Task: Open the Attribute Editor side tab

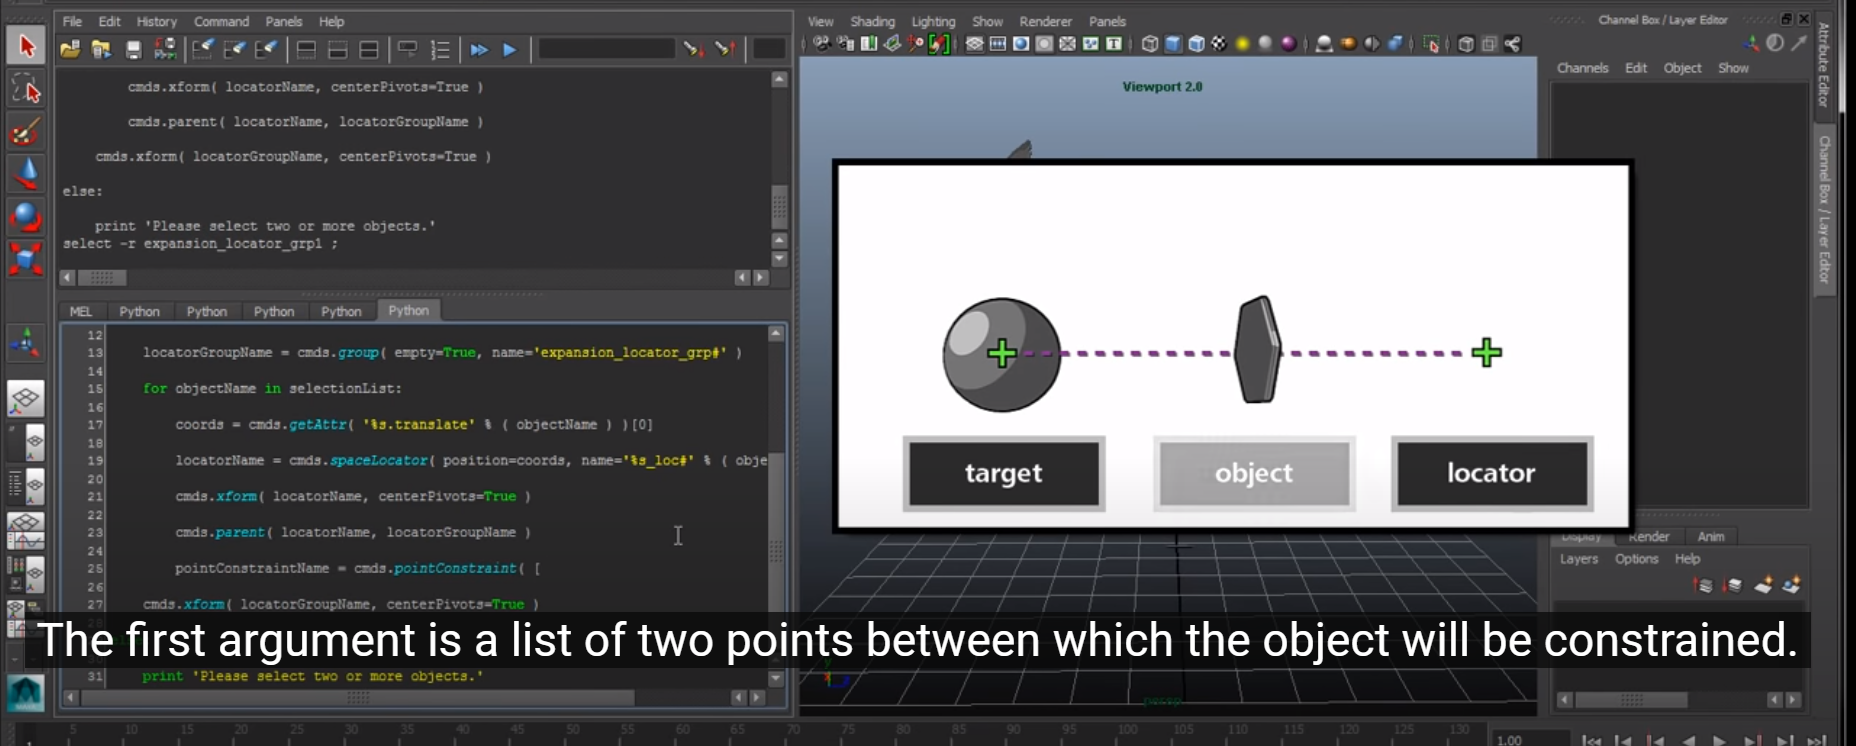Action: tap(1824, 65)
